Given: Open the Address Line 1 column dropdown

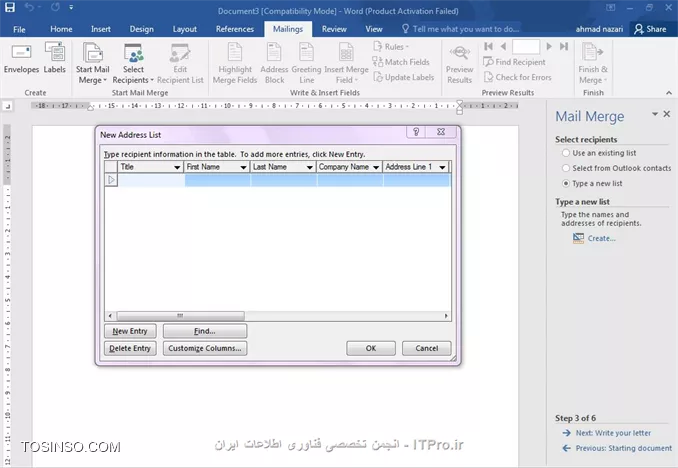Looking at the screenshot, I should [442, 167].
